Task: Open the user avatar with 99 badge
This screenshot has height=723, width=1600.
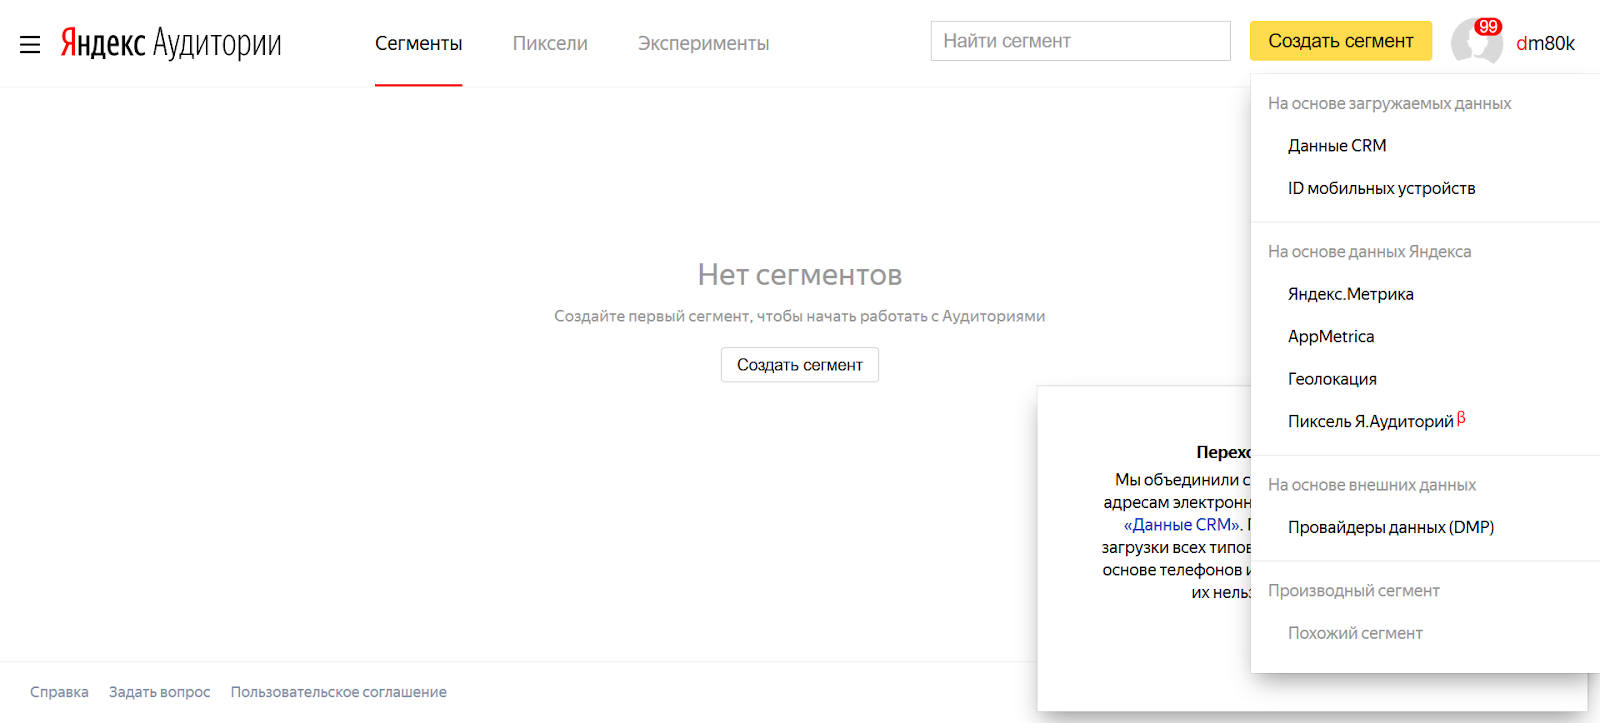Action: coord(1477,41)
